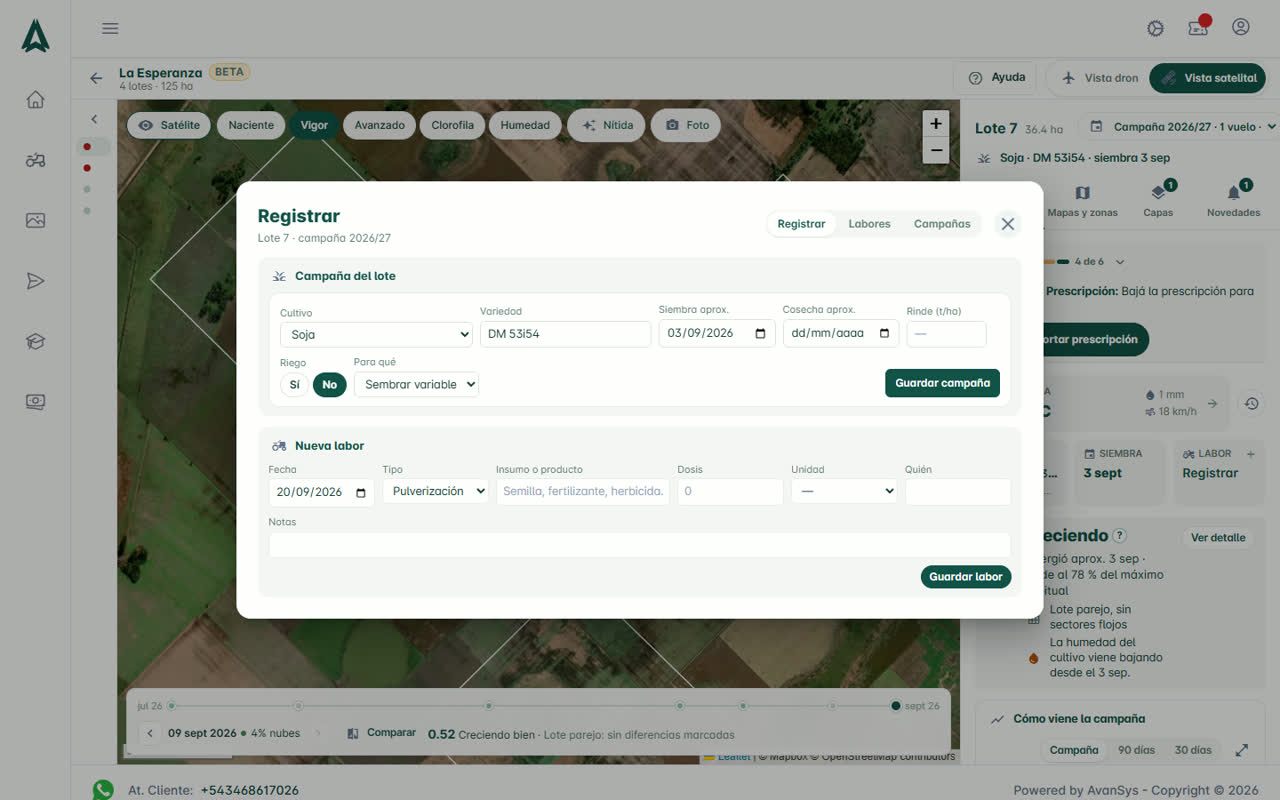Click Guardar campaña button
1280x800 pixels.
942,383
